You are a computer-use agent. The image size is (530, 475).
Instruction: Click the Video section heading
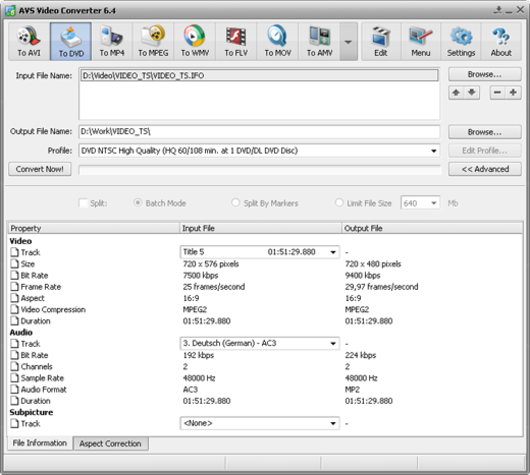tap(21, 241)
